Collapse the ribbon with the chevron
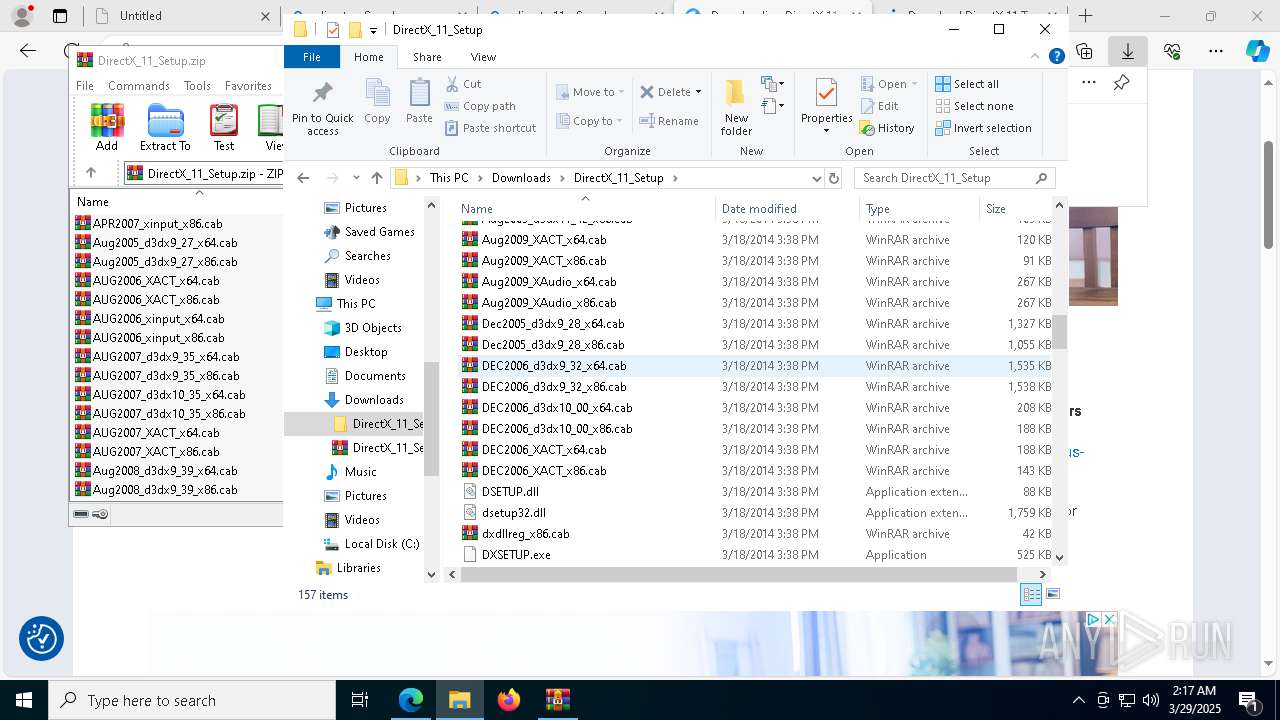This screenshot has height=720, width=1280. (x=1037, y=57)
